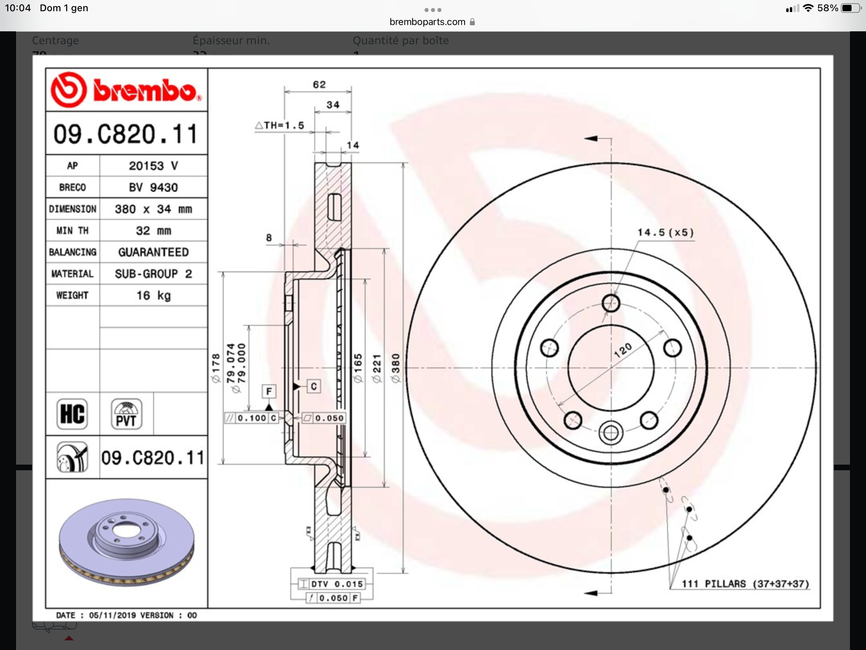
Task: Tap the multitasking three-dots icon
Action: [x=432, y=10]
